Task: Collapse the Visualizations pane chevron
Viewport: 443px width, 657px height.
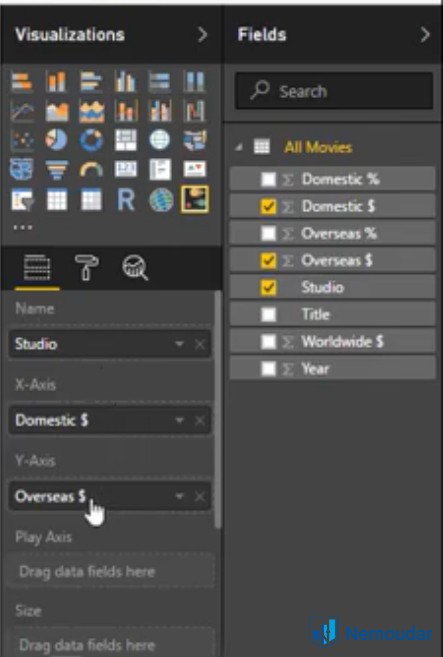Action: click(202, 34)
